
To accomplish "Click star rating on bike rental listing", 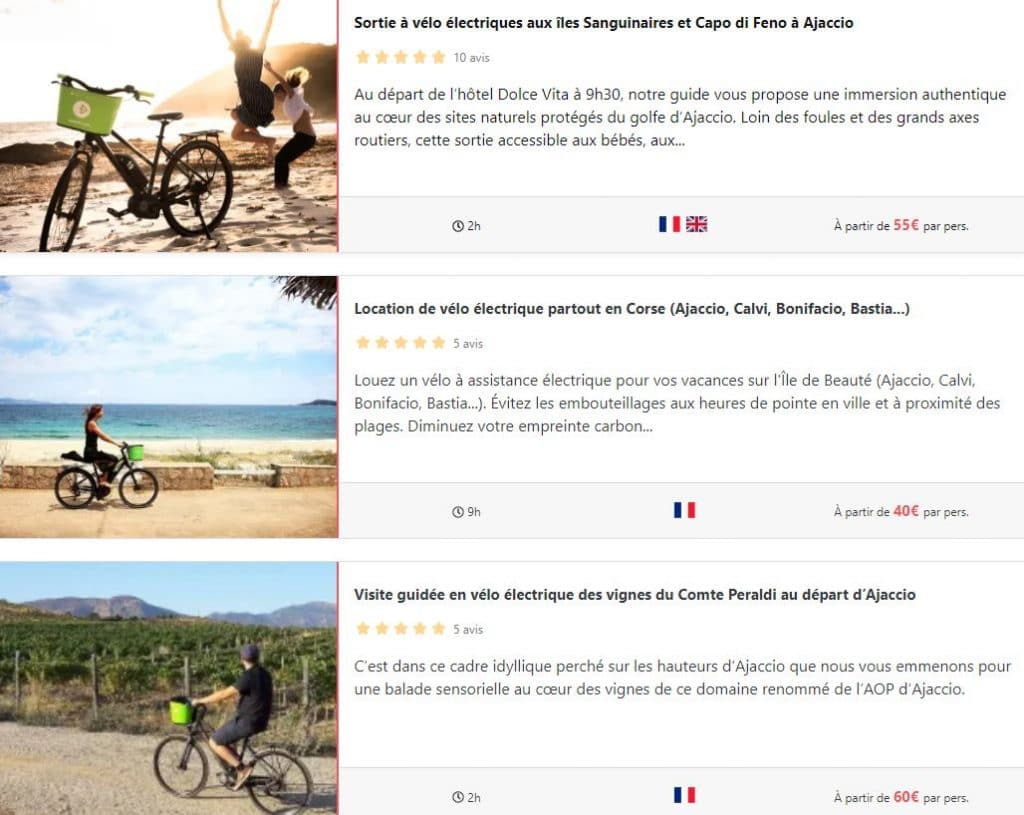I will [400, 343].
